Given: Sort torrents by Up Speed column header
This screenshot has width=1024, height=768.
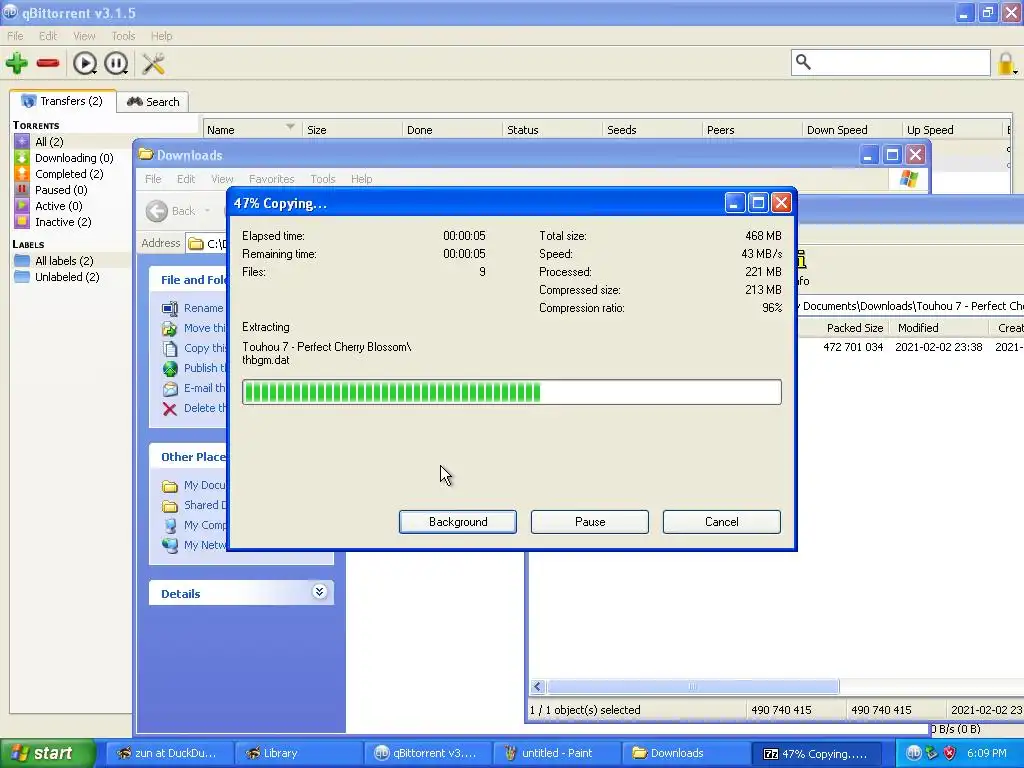Looking at the screenshot, I should 952,129.
